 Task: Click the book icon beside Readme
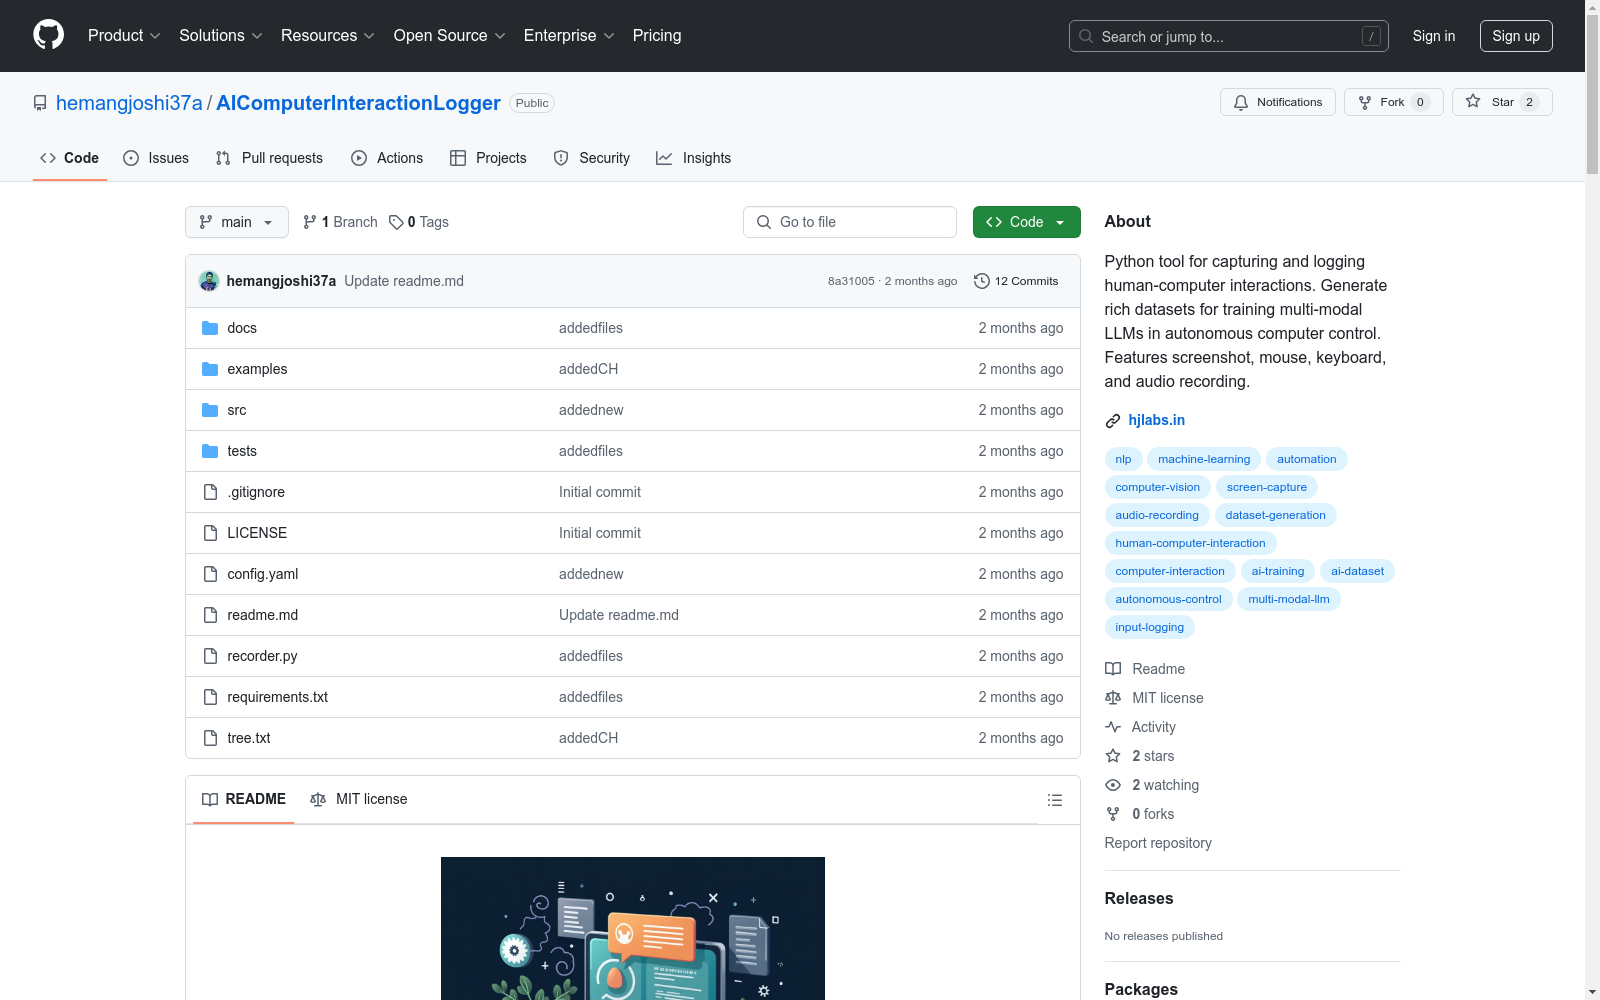1113,669
